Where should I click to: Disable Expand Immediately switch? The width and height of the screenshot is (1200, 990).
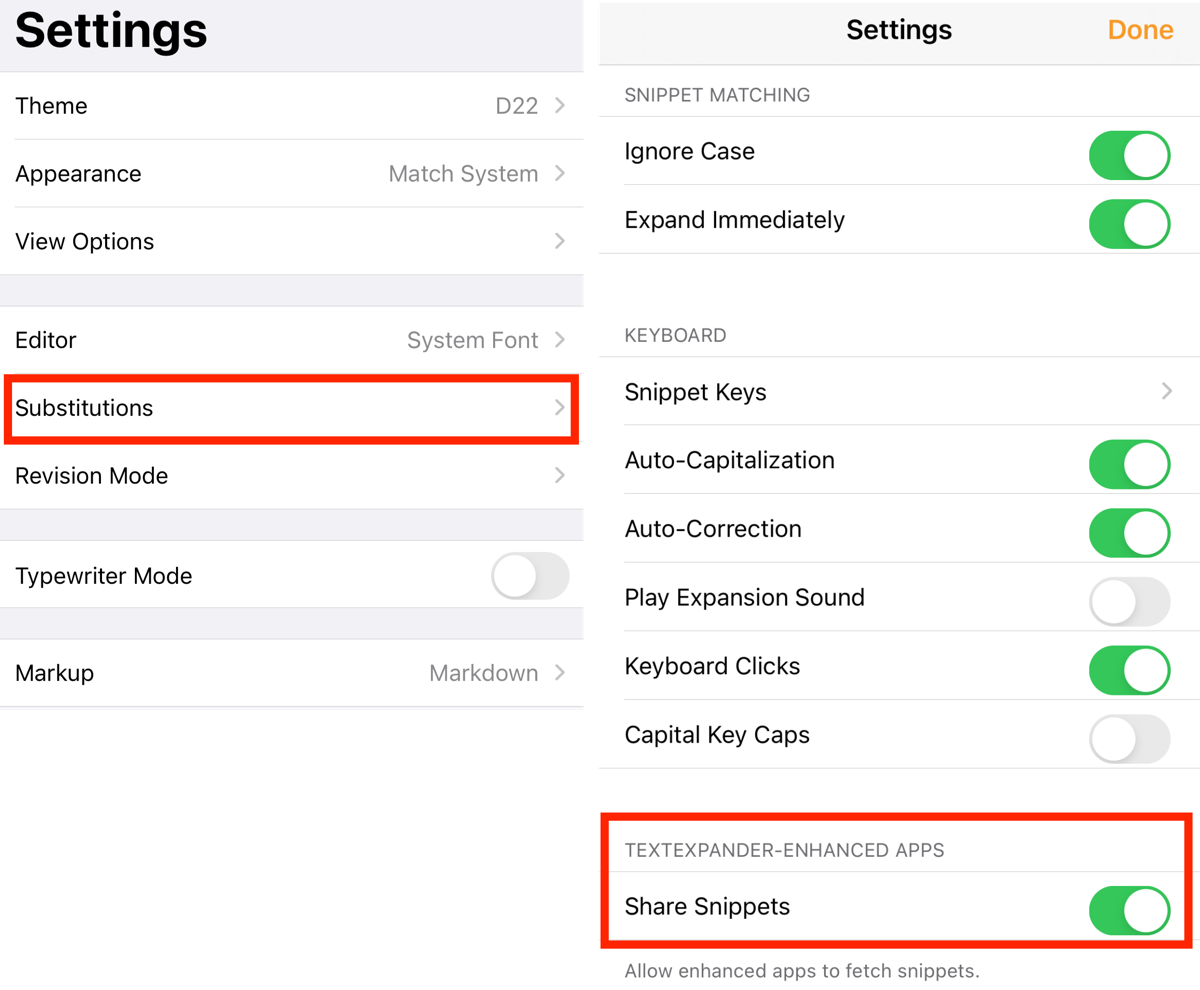(1129, 223)
